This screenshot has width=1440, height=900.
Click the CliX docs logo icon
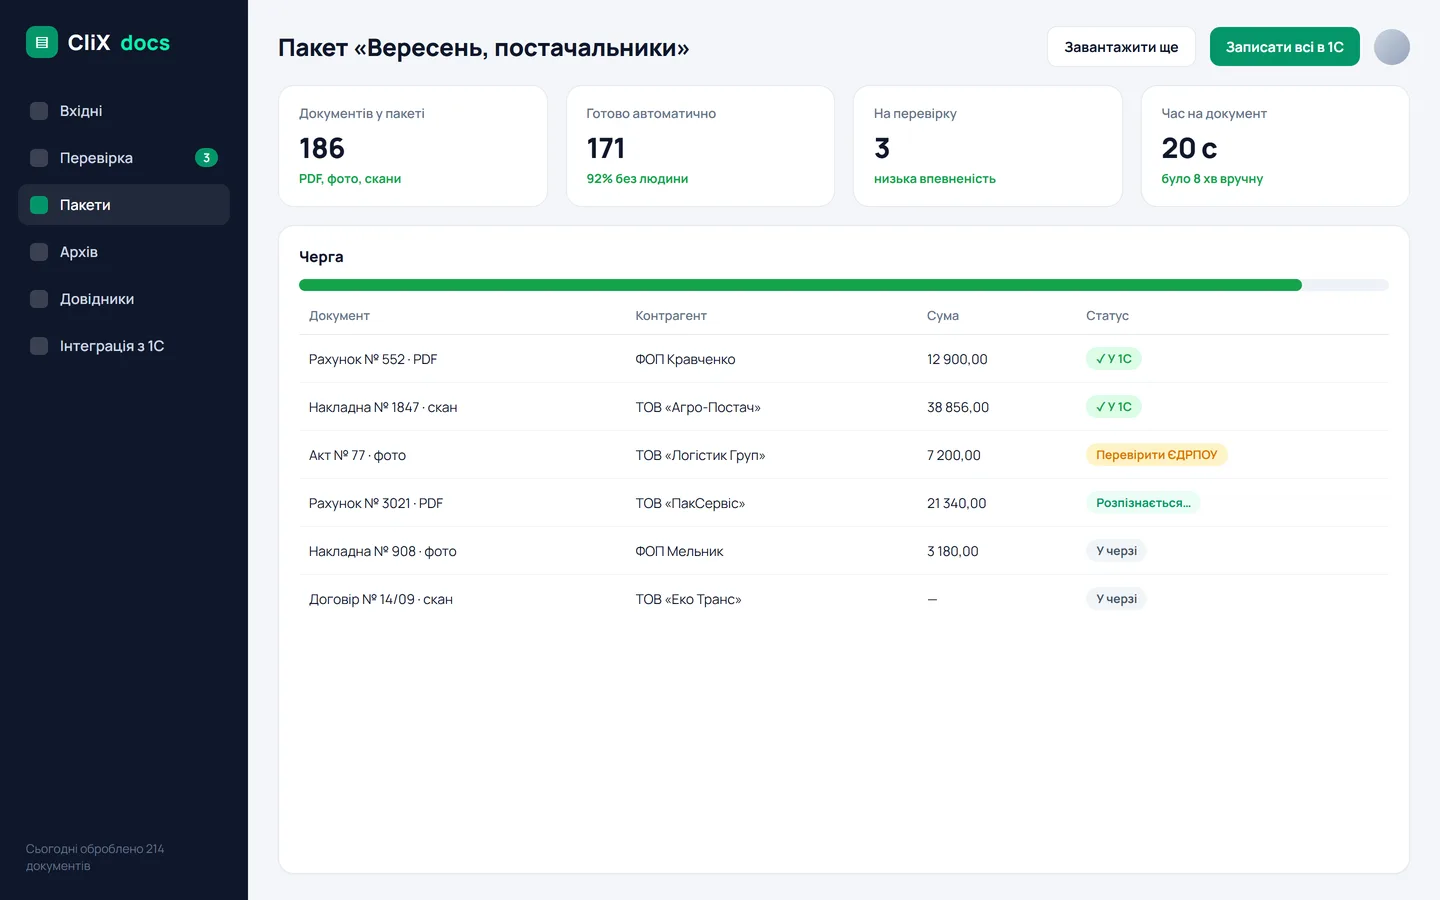click(42, 42)
